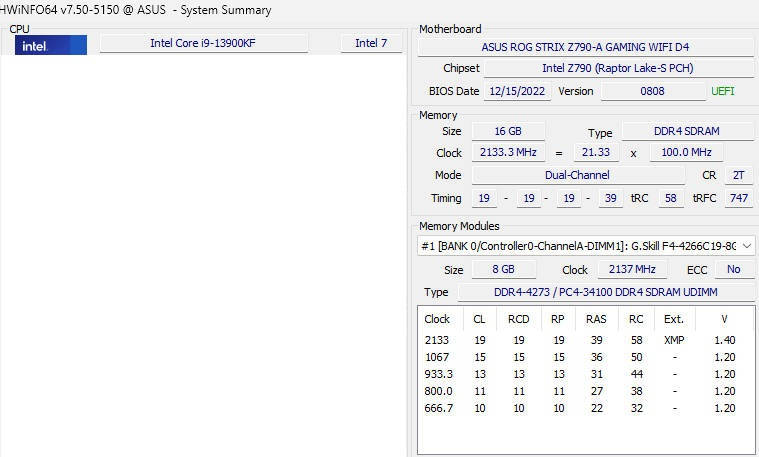Screen dimensions: 759x457
Task: Click the XMP cell in timings table
Action: point(674,340)
